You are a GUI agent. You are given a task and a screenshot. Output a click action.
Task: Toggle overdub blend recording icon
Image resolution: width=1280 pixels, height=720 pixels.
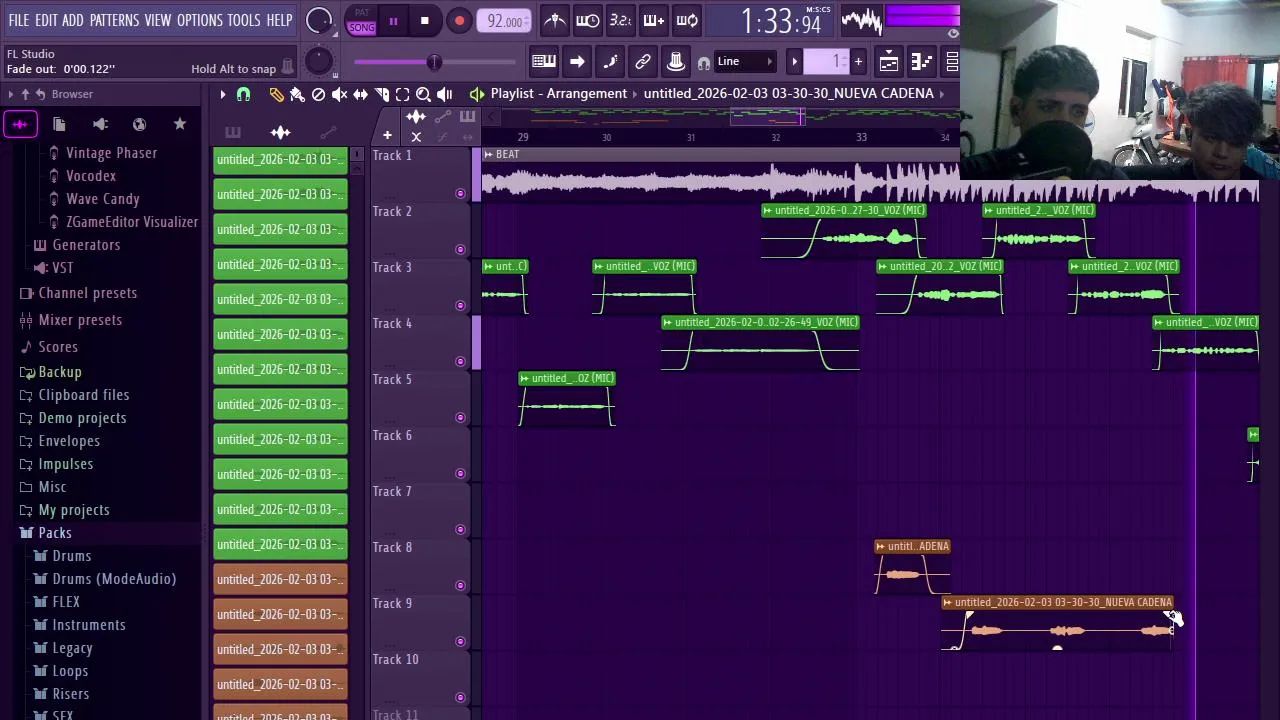(654, 20)
